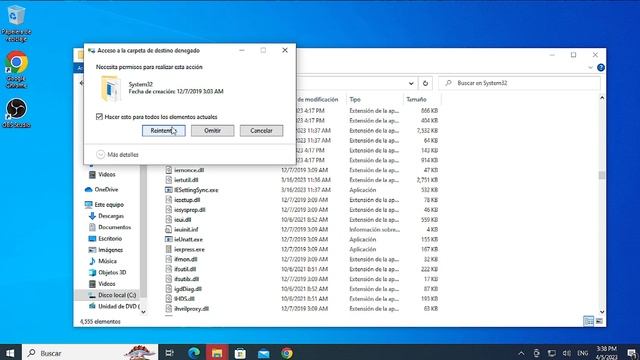Select the iexpress.exe application icon
The height and width of the screenshot is (360, 640).
pyautogui.click(x=169, y=249)
